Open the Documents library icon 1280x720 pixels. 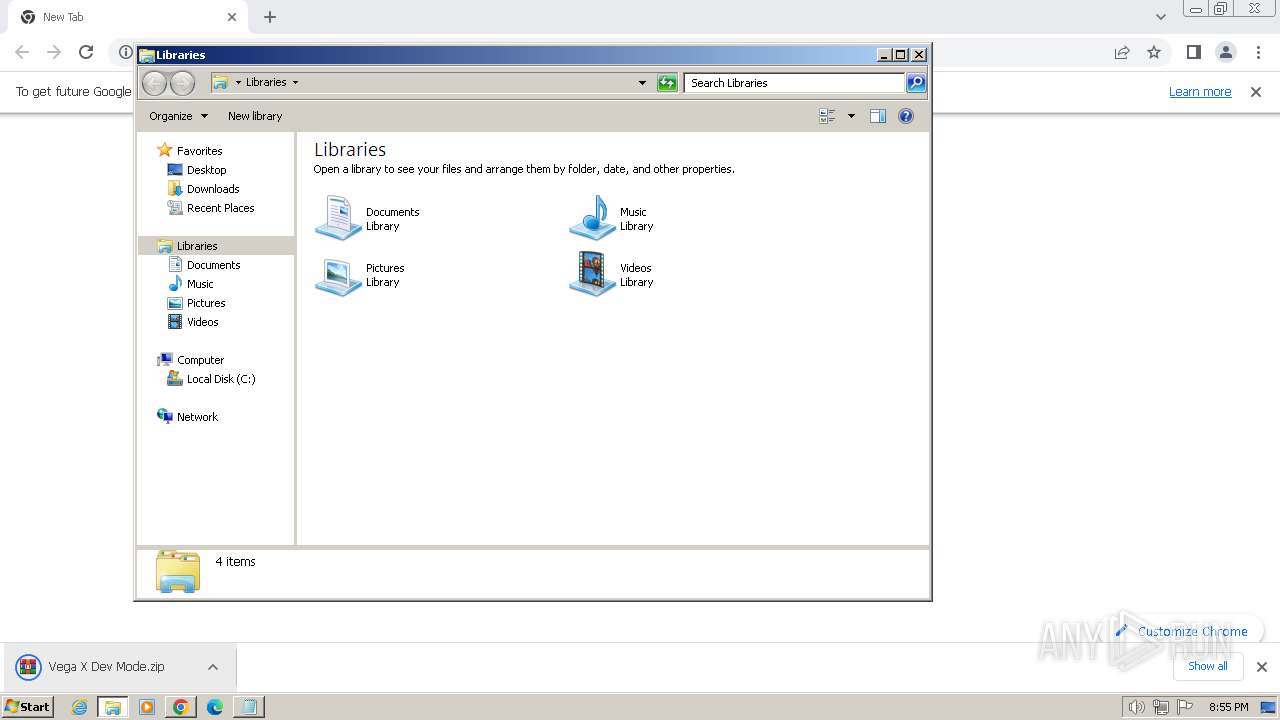click(x=338, y=218)
